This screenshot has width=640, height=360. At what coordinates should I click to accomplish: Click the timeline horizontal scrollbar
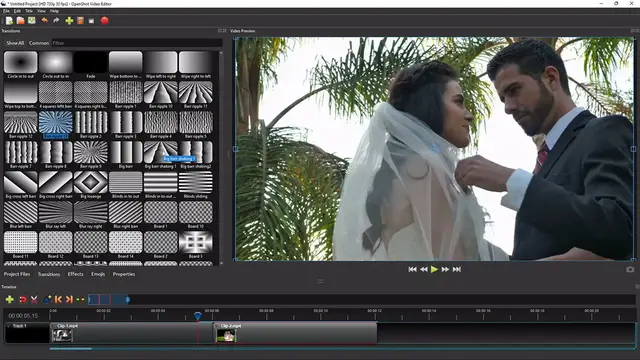click(x=71, y=349)
